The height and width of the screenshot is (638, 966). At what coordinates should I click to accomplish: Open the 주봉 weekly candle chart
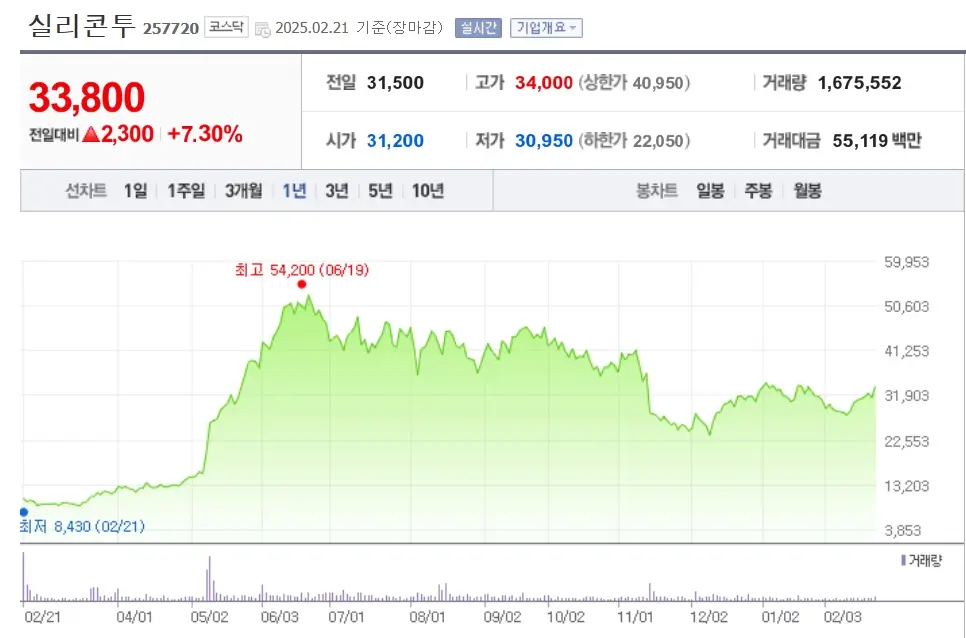click(x=758, y=191)
